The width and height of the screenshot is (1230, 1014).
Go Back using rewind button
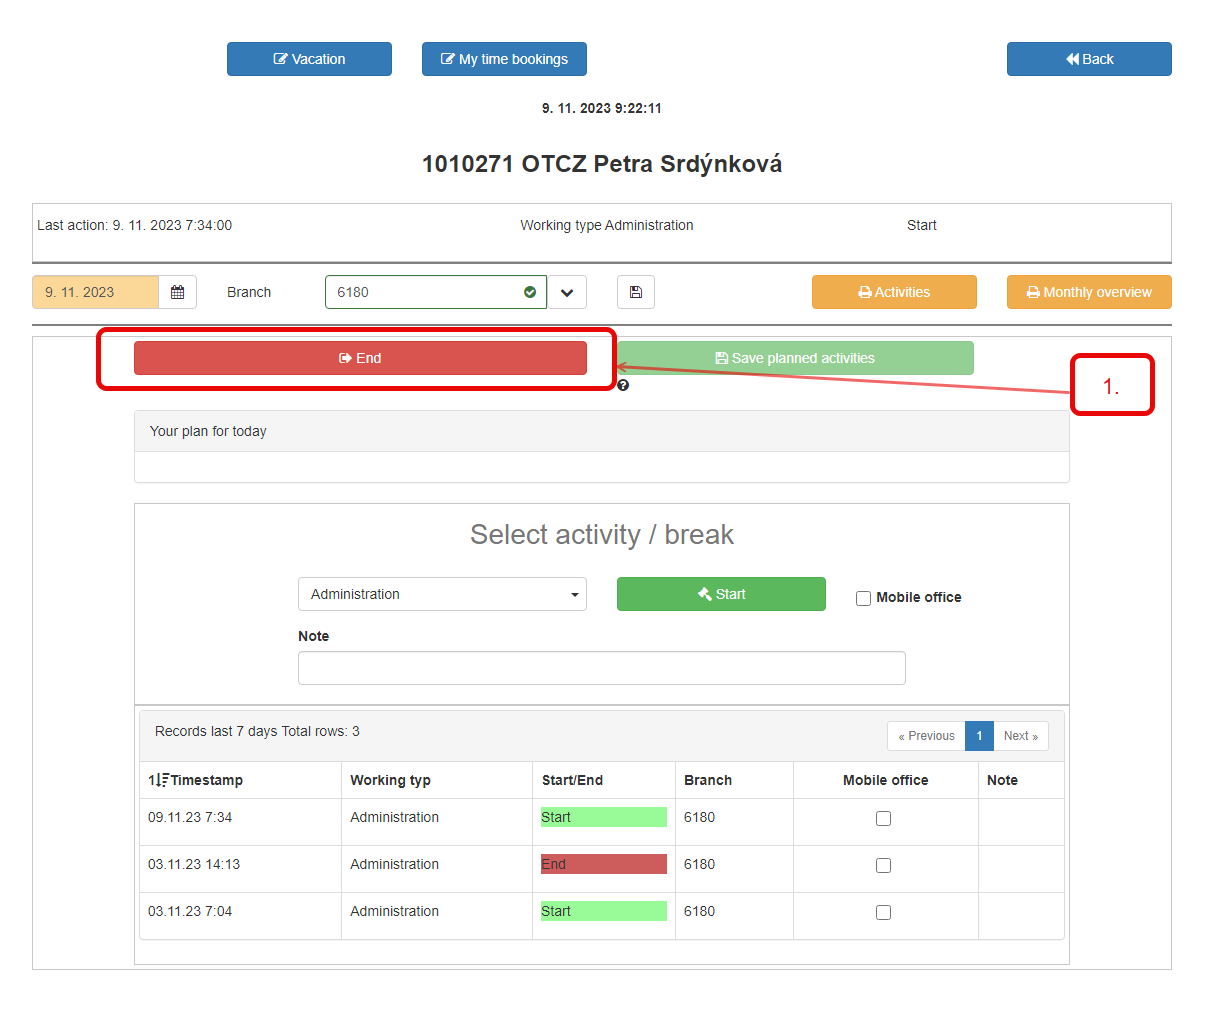(x=1089, y=59)
